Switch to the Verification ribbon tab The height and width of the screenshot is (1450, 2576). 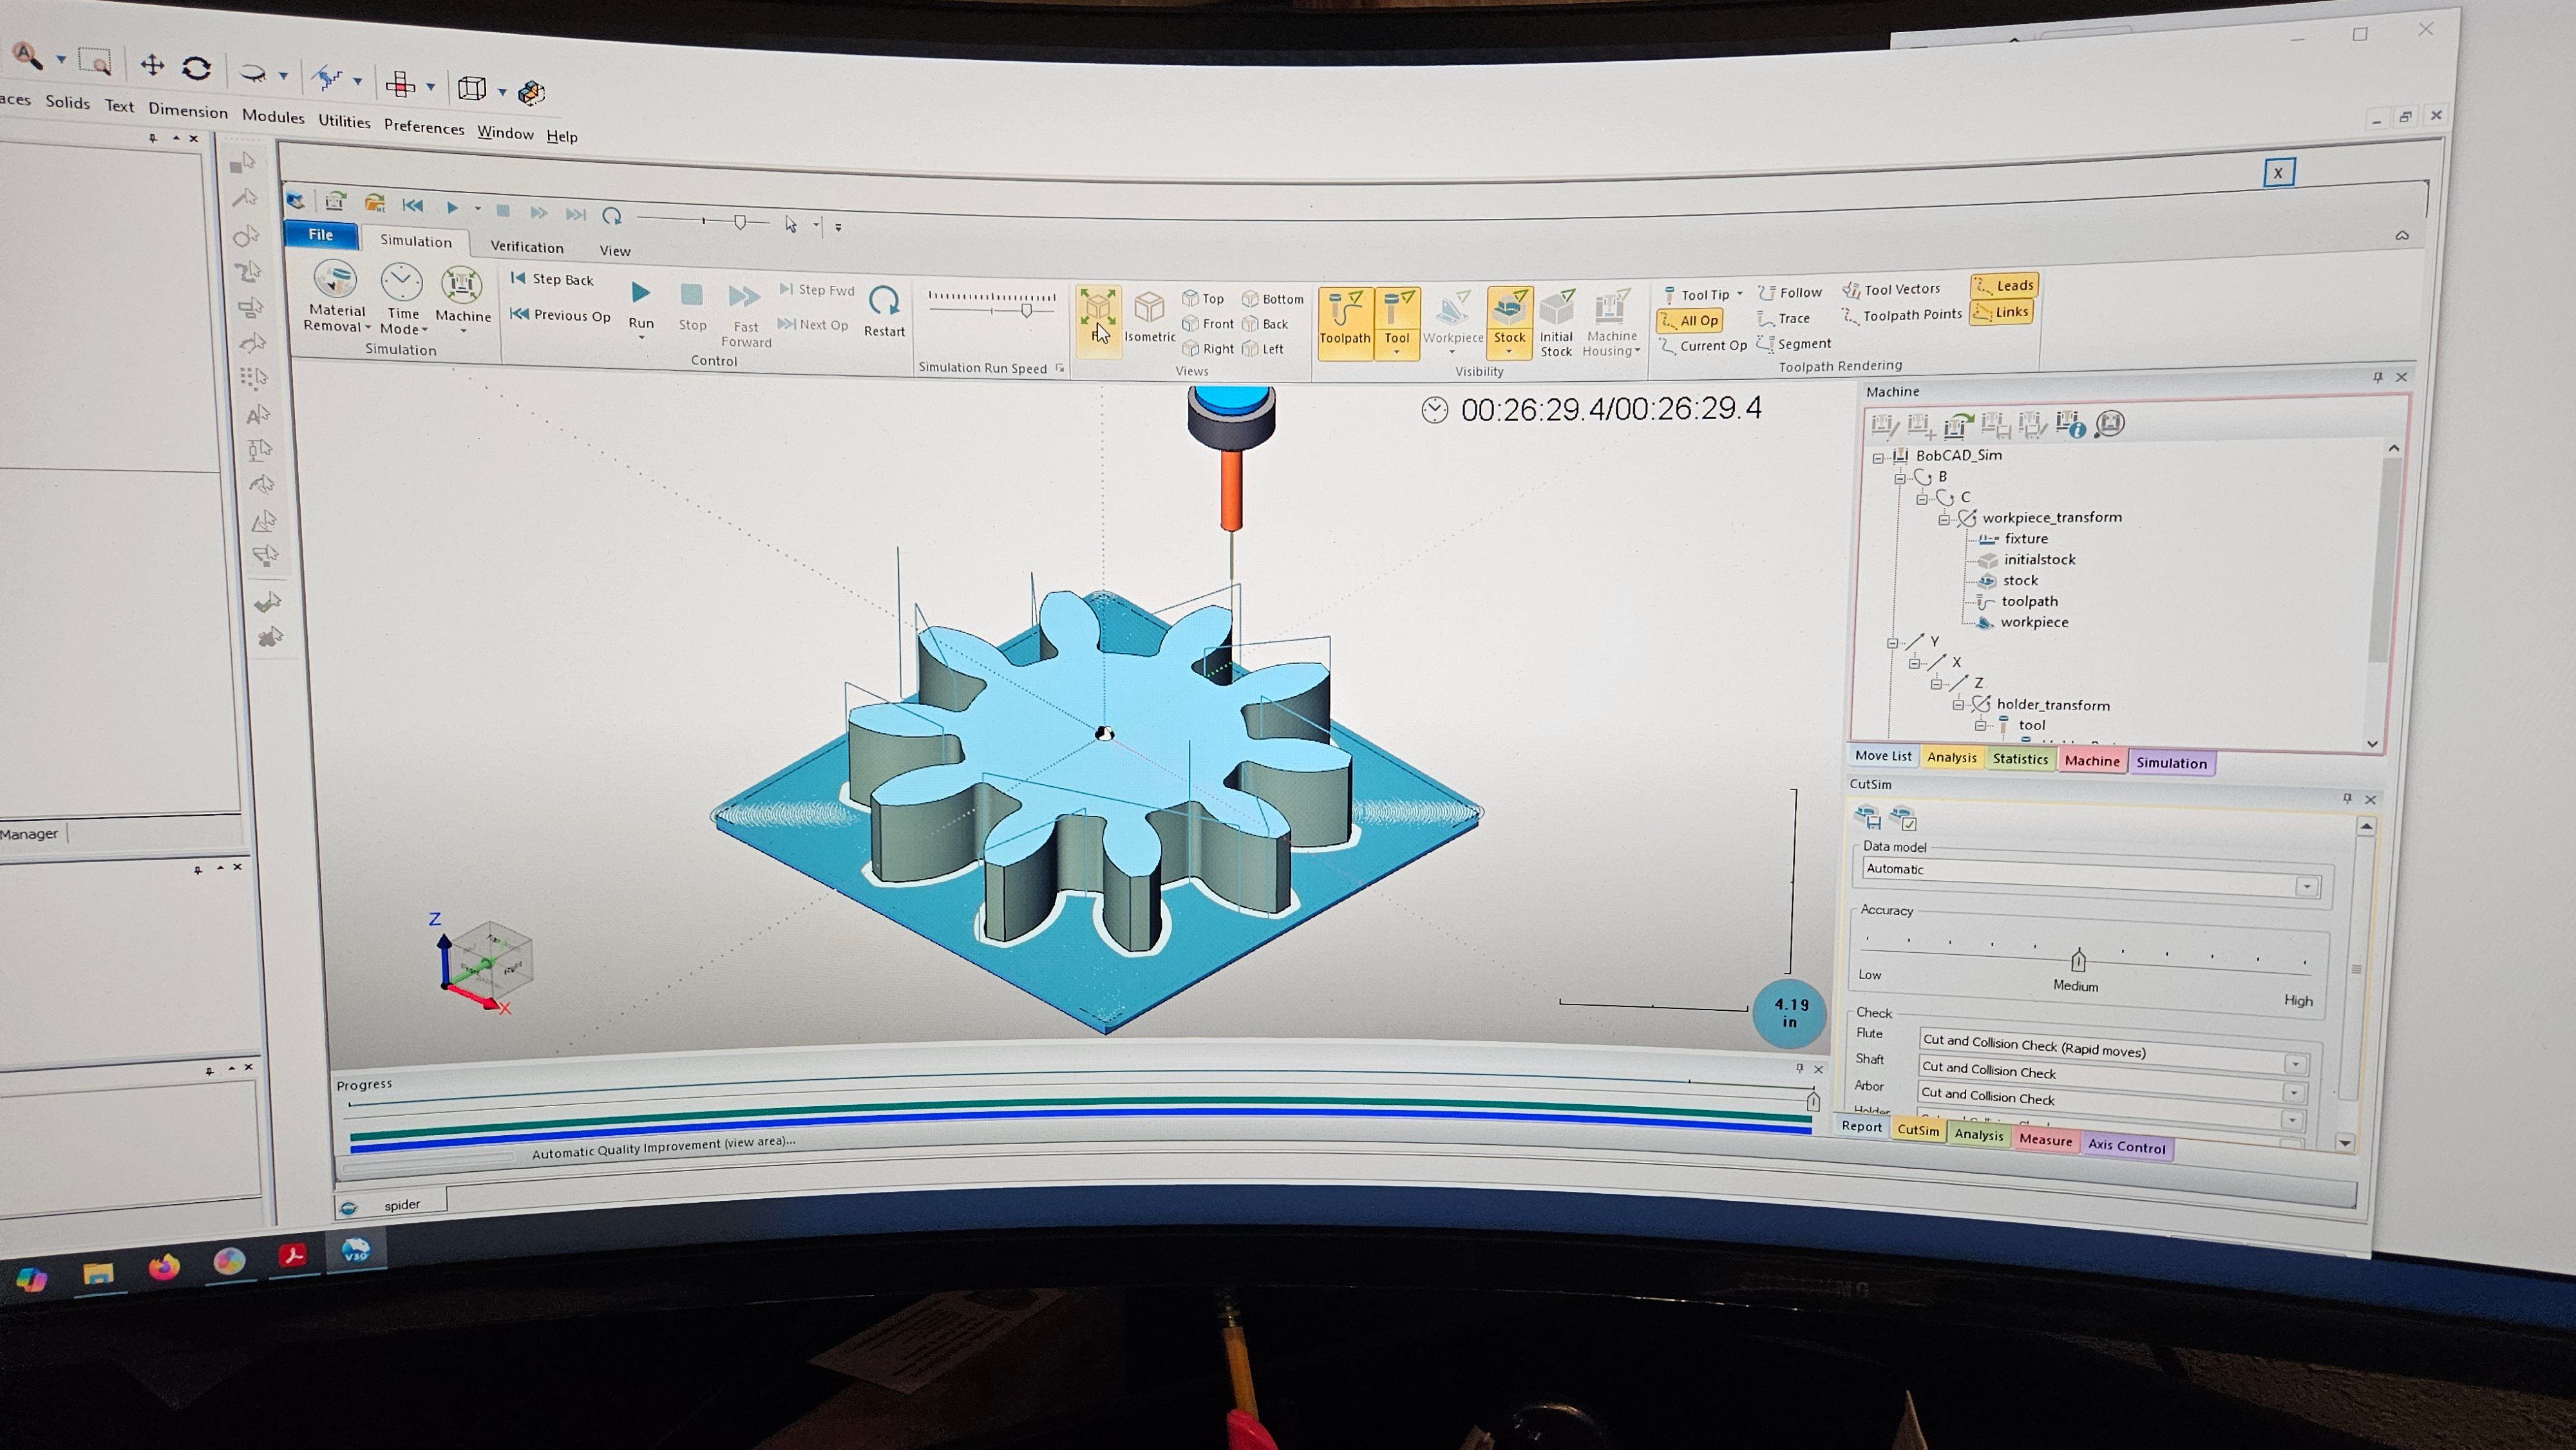coord(527,247)
